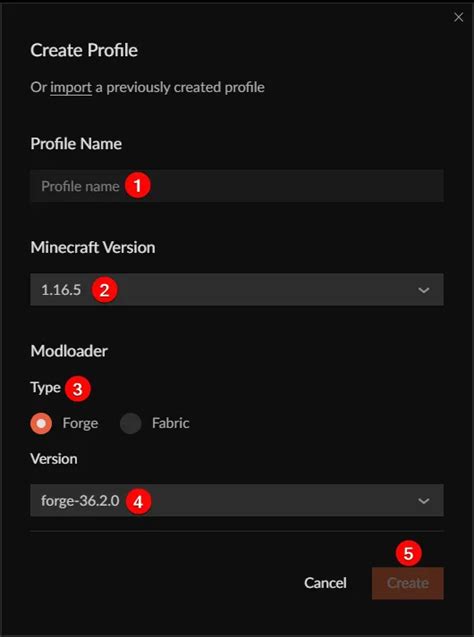The width and height of the screenshot is (474, 637).
Task: Close the Create Profile dialog with X
Action: point(458,17)
